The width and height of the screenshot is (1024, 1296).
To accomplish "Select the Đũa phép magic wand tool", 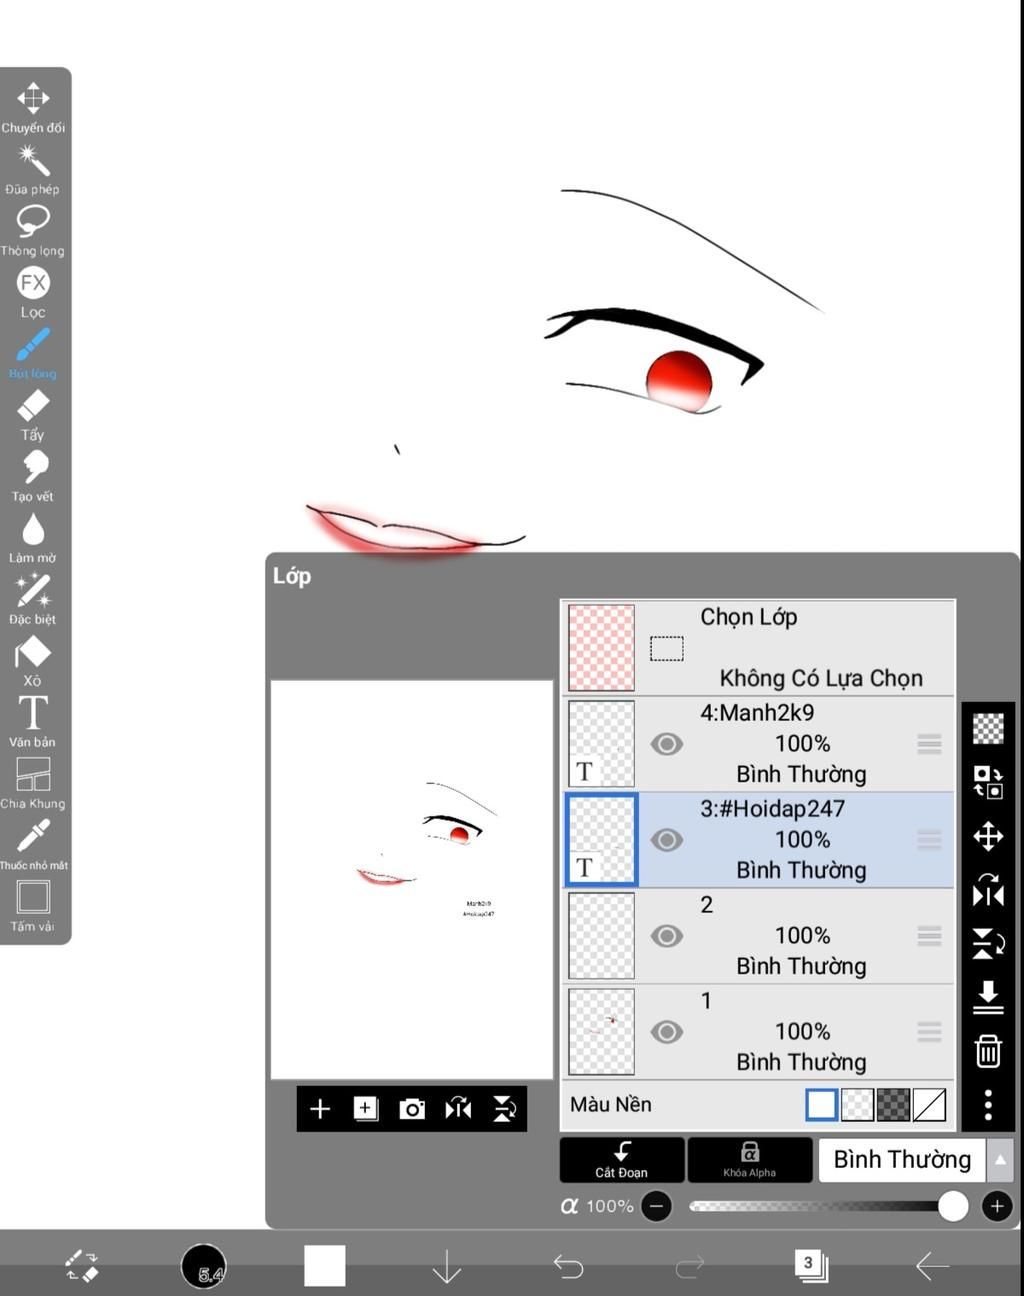I will [x=33, y=169].
